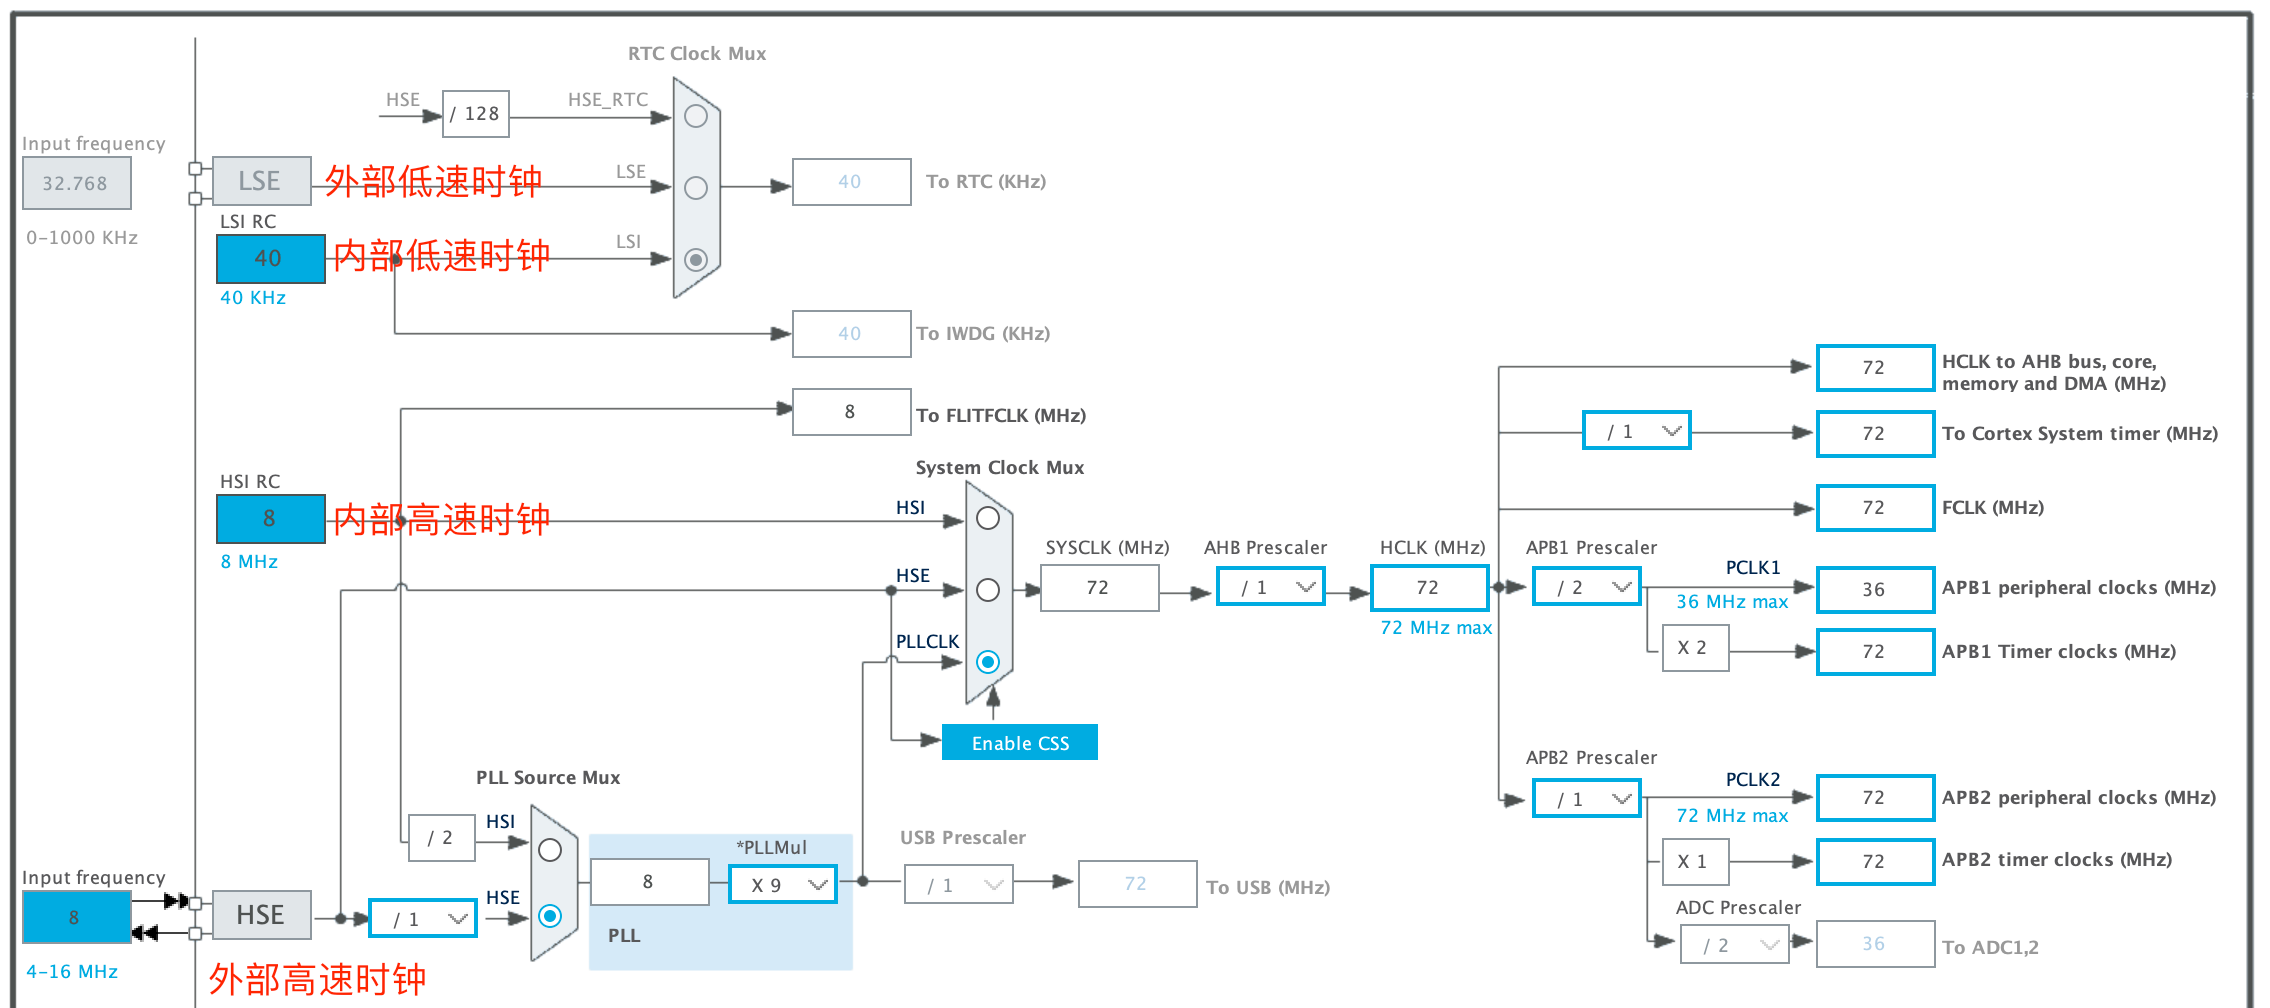
Task: Click the To ADC1,2 value box
Action: 1876,944
